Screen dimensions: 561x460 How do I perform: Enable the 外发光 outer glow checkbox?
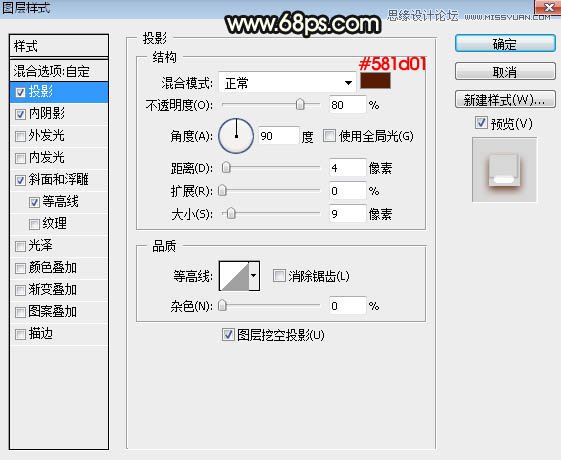coord(20,136)
